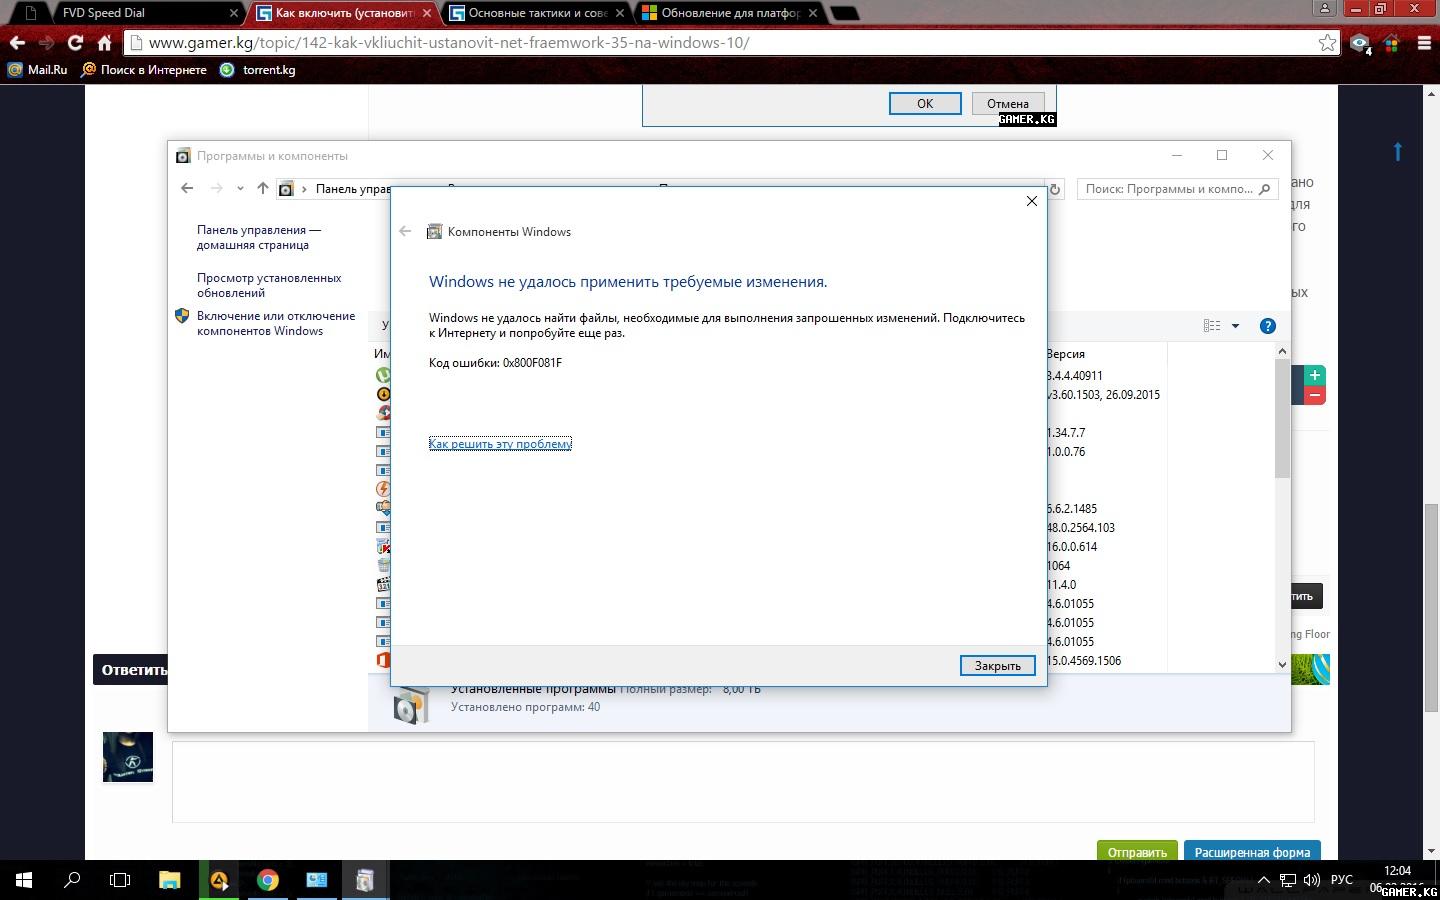Click the Chrome reload page icon
1440x900 pixels.
(75, 43)
